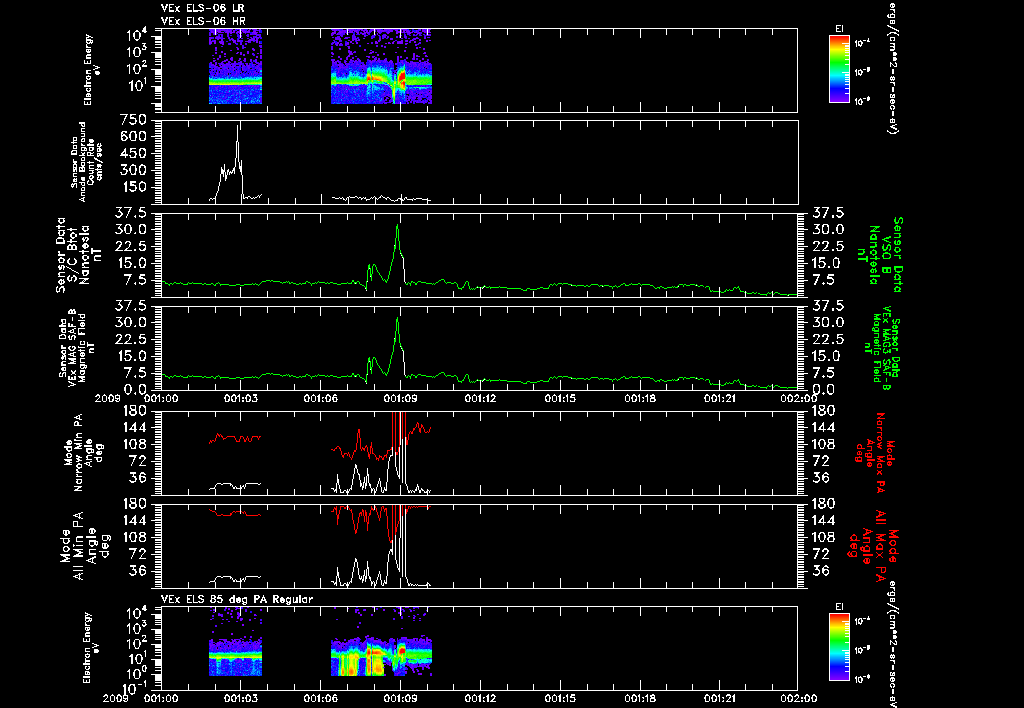Click the 750 tick label on count-rate axis
This screenshot has height=708, width=1024.
133,120
